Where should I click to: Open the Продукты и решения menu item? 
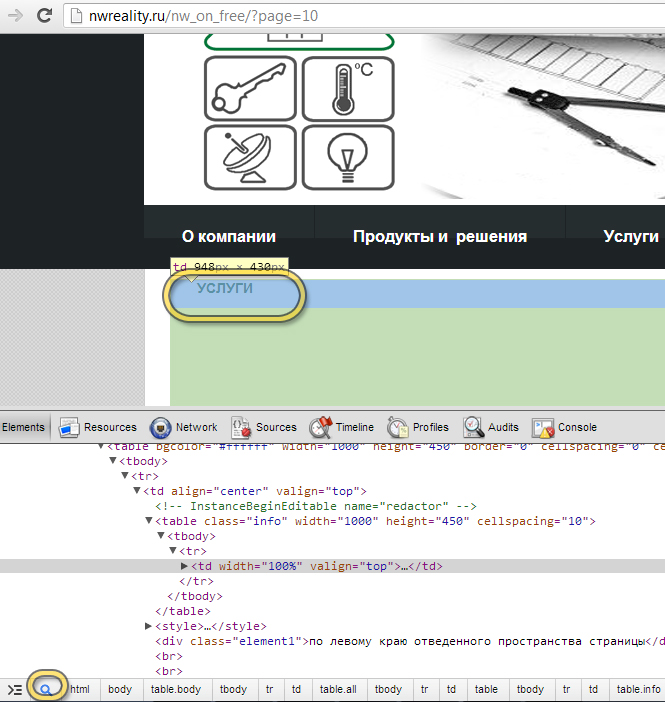click(440, 236)
